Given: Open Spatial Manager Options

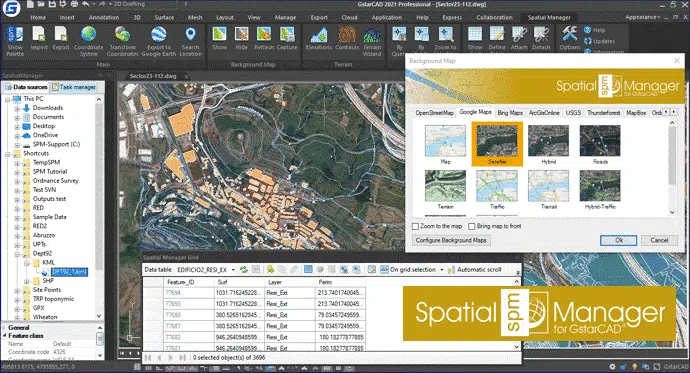Looking at the screenshot, I should 570,38.
